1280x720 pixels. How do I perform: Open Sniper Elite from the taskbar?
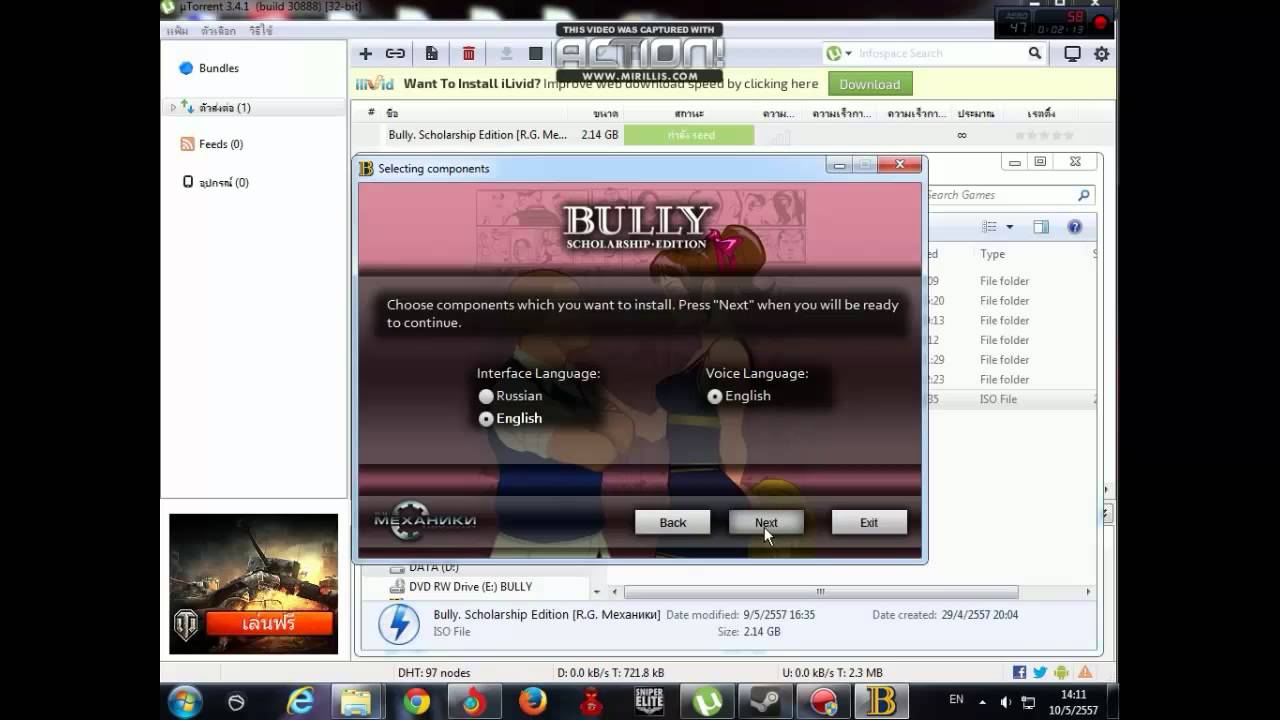coord(649,702)
